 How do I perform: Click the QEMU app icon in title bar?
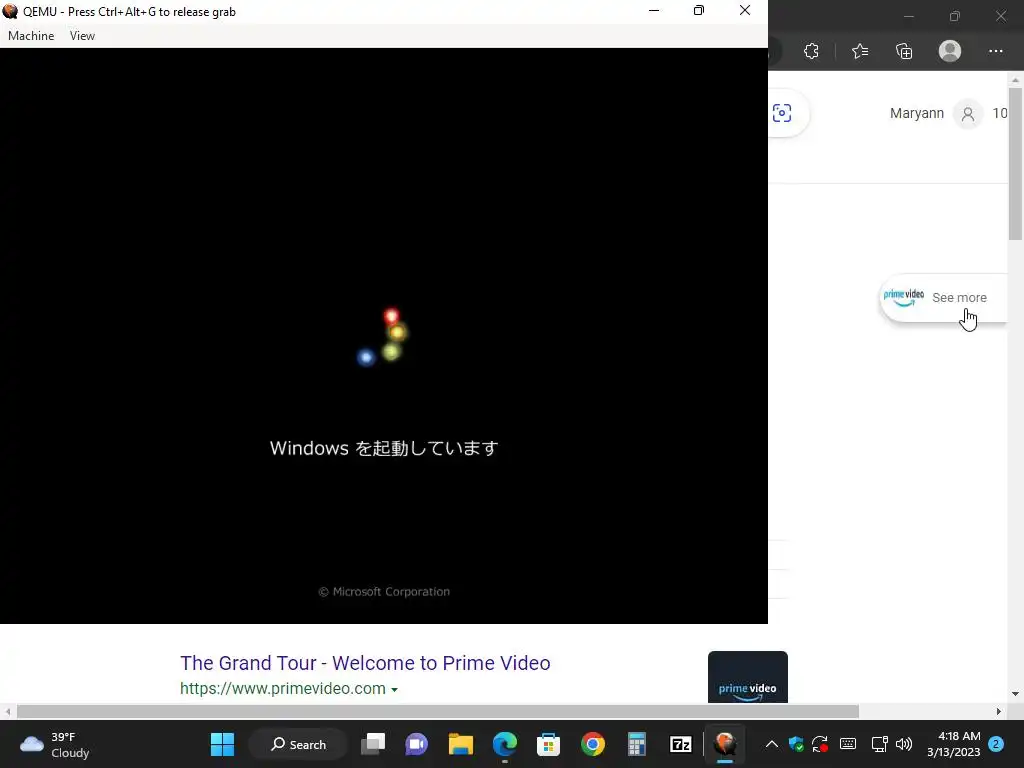point(10,11)
